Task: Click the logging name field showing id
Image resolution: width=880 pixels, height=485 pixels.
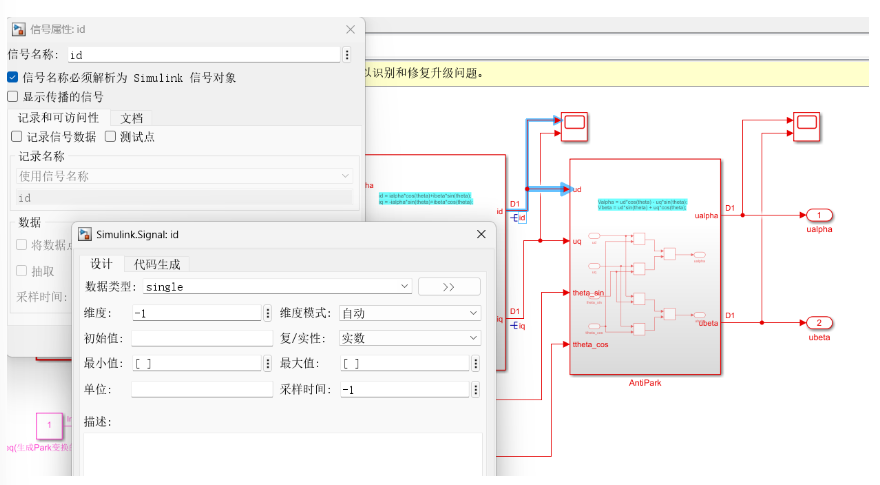Action: (184, 198)
